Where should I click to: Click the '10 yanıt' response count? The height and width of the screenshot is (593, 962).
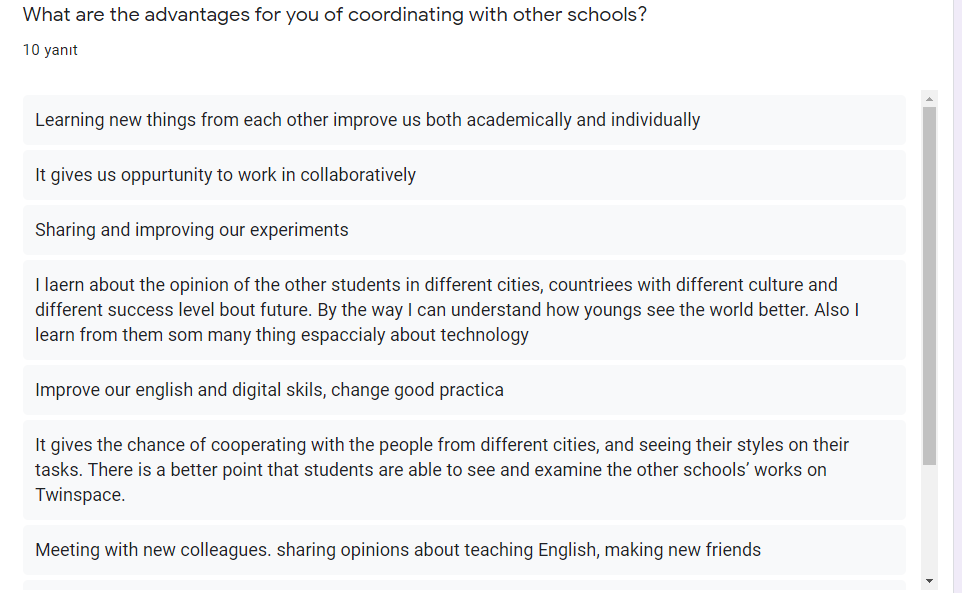click(x=50, y=50)
